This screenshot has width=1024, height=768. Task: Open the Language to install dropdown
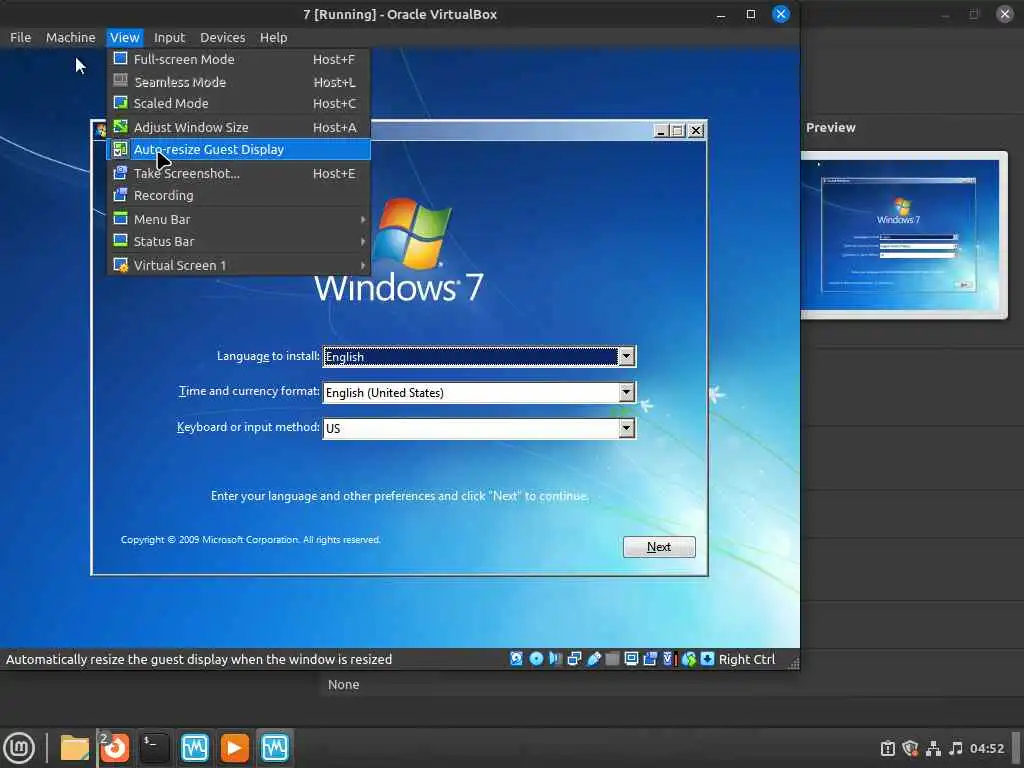(x=626, y=357)
